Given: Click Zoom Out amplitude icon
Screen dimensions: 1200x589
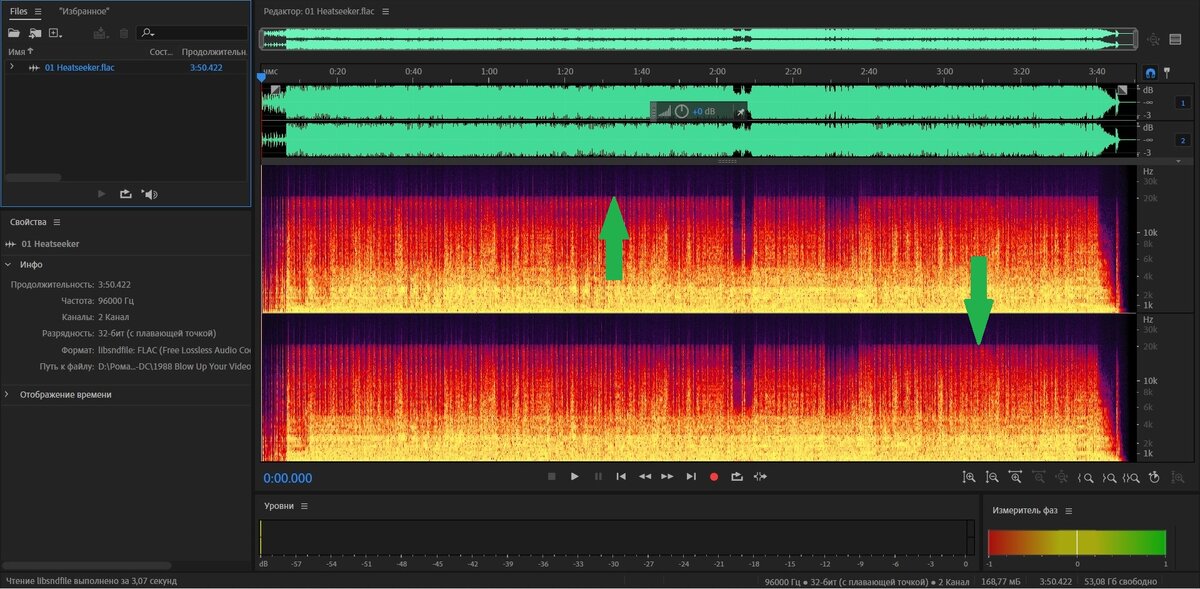Looking at the screenshot, I should tap(992, 478).
